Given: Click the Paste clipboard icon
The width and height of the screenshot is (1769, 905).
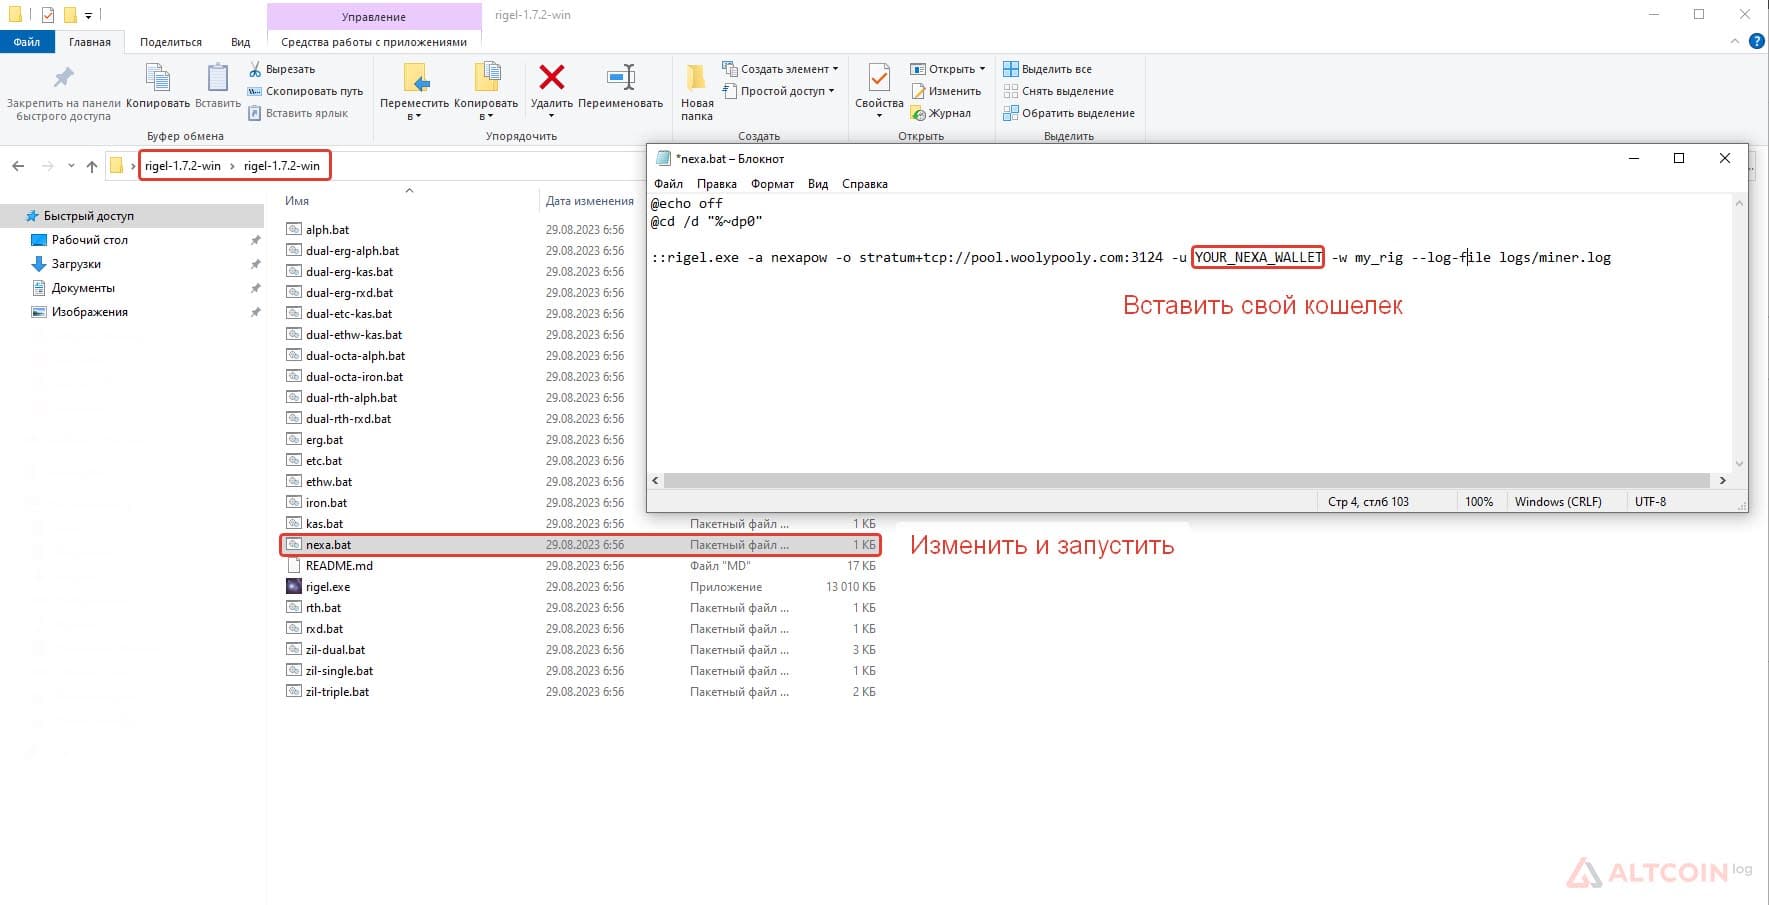Looking at the screenshot, I should point(217,78).
